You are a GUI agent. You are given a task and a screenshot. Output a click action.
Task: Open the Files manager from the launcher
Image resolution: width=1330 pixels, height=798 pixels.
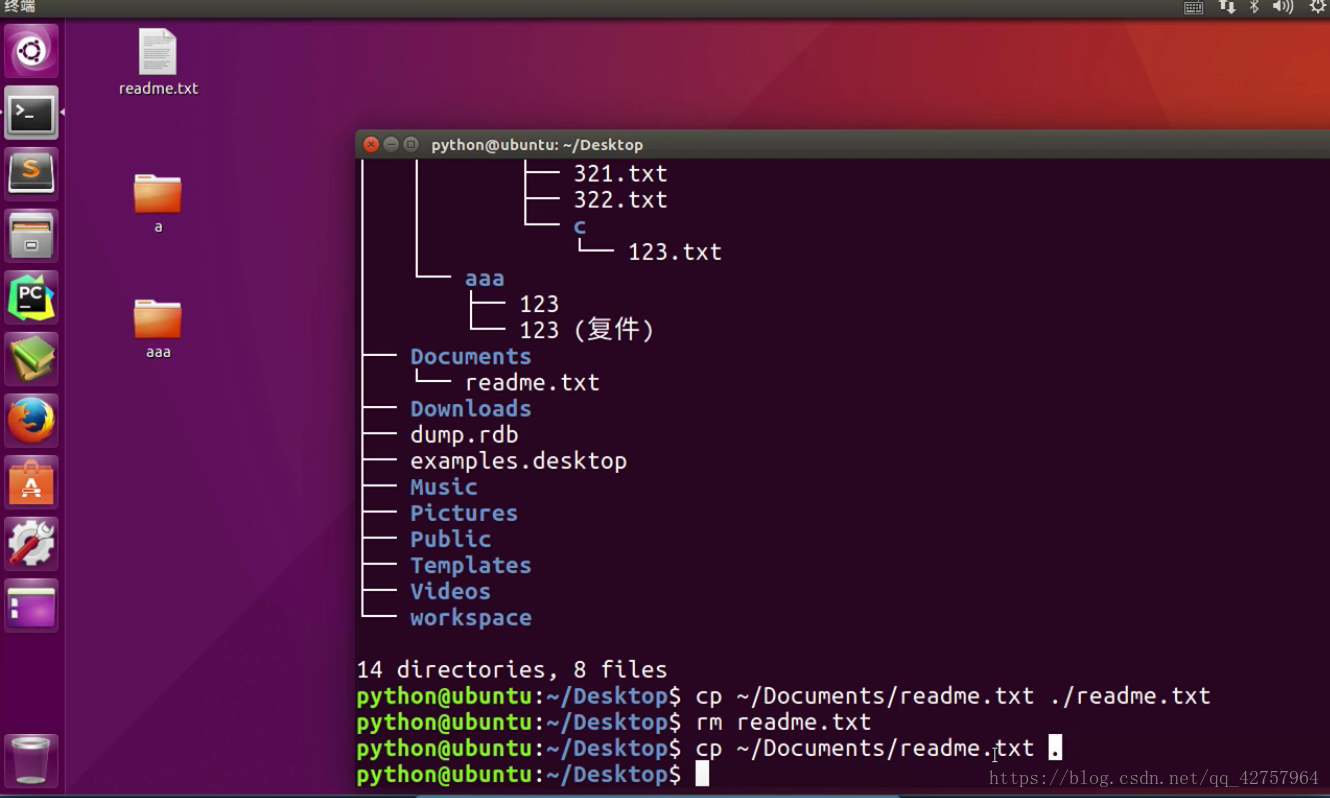pos(31,236)
